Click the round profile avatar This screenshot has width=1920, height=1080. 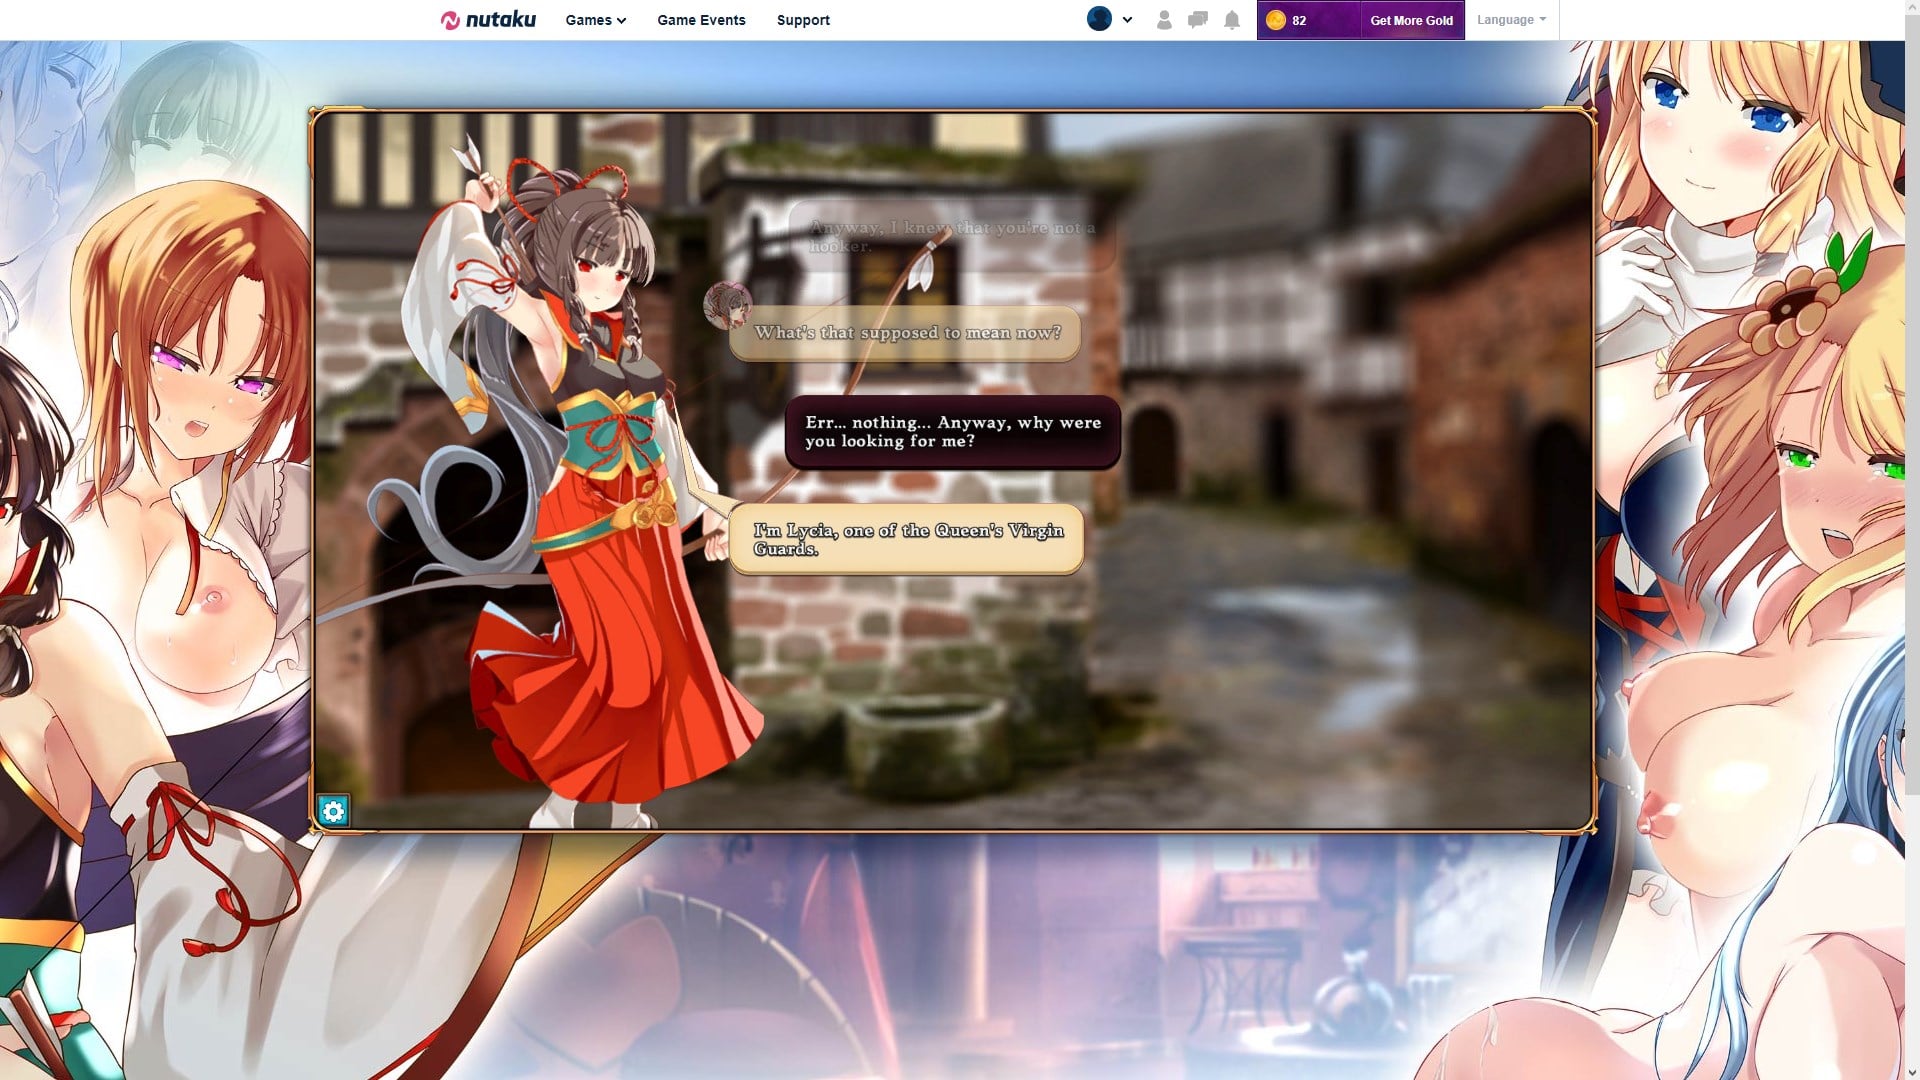[x=1099, y=19]
